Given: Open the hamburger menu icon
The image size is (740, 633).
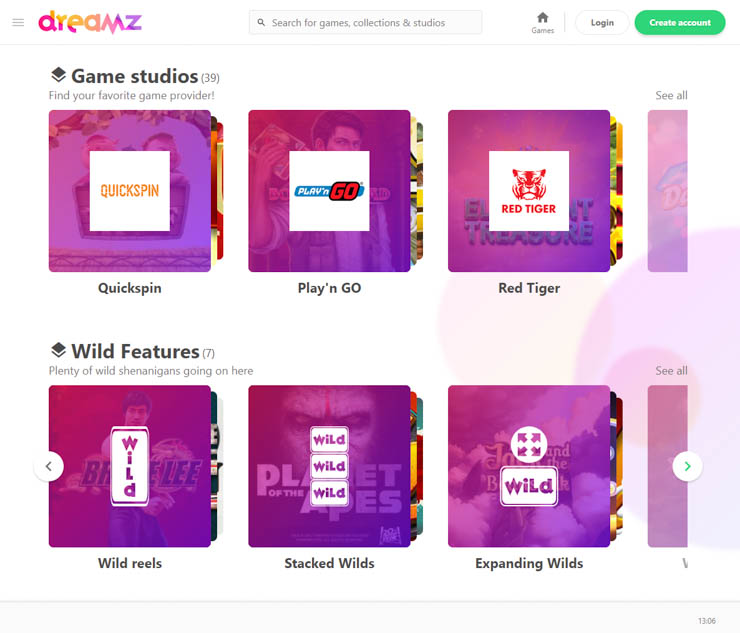Looking at the screenshot, I should coord(18,22).
